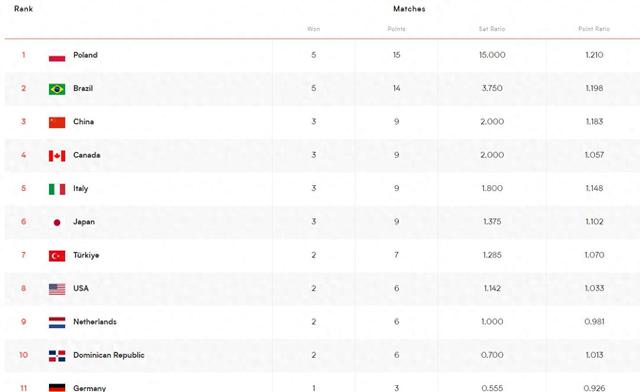Image resolution: width=640 pixels, height=392 pixels.
Task: Click the Rank column header
Action: 23,9
